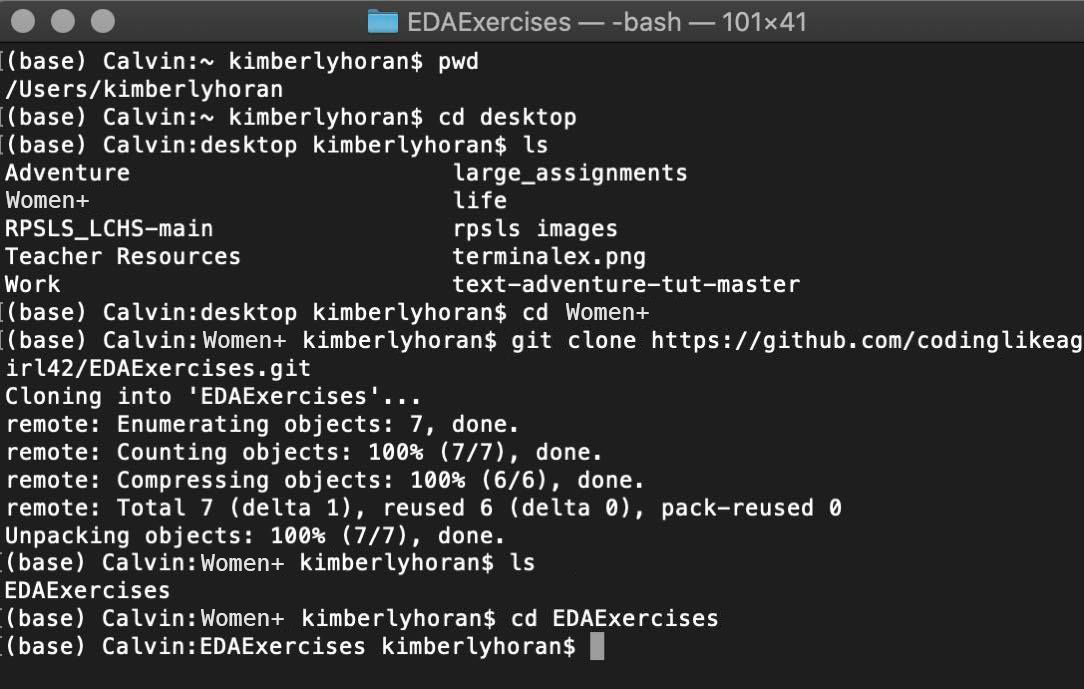
Task: Click the green zoom window button
Action: point(102,21)
